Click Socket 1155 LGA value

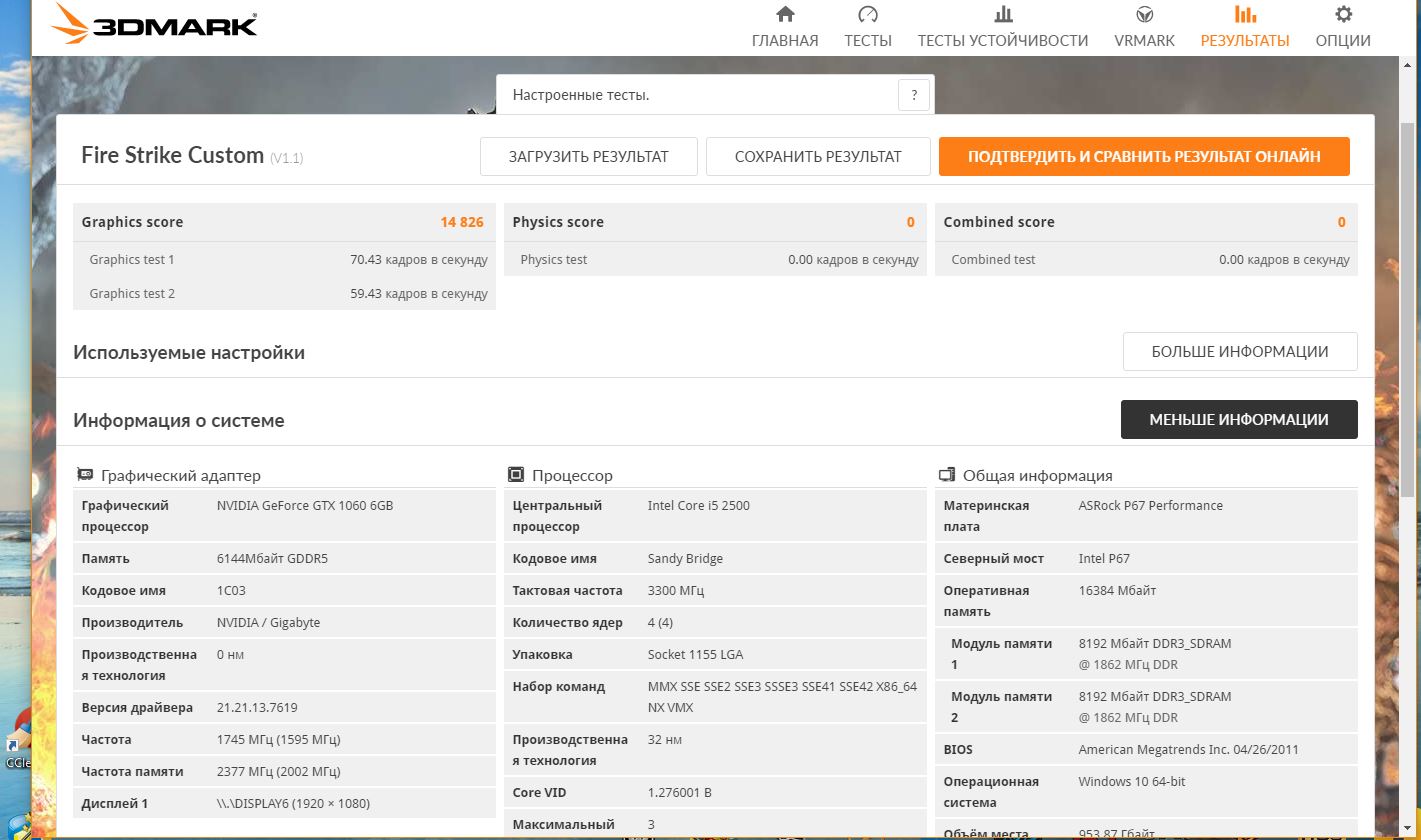[695, 654]
